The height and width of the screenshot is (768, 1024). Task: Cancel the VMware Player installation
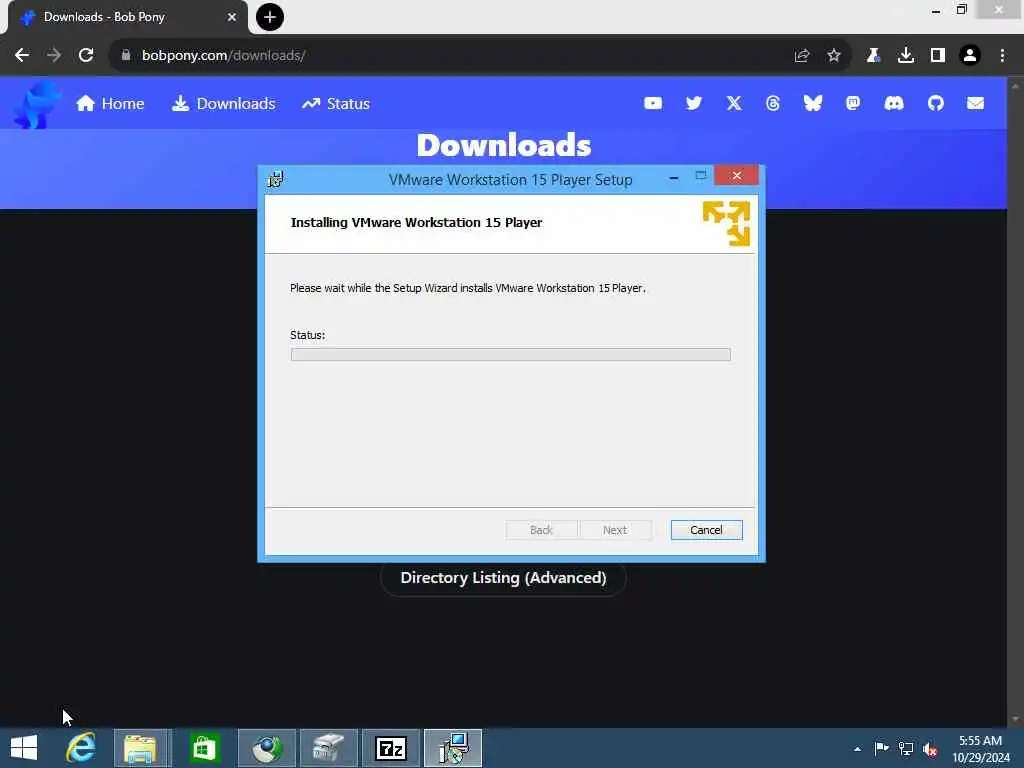click(707, 530)
